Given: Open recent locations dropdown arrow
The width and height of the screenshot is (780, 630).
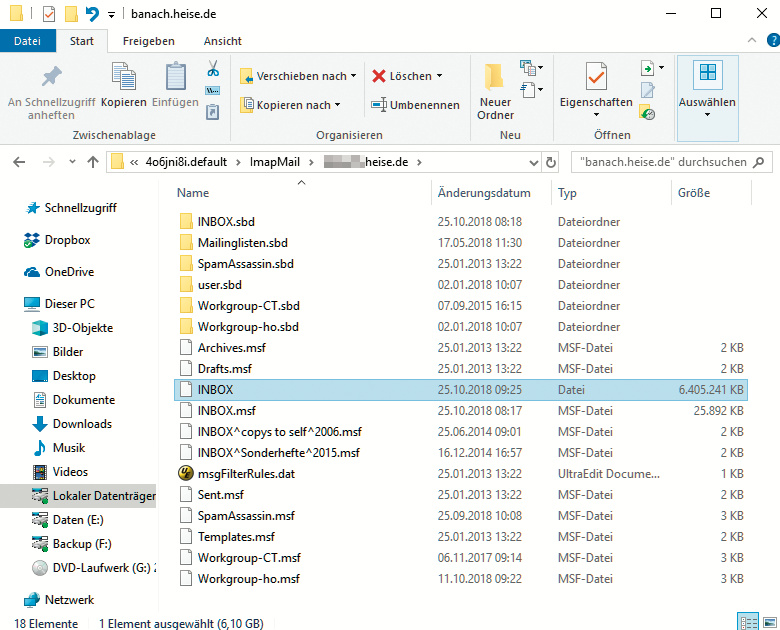Looking at the screenshot, I should click(x=72, y=162).
